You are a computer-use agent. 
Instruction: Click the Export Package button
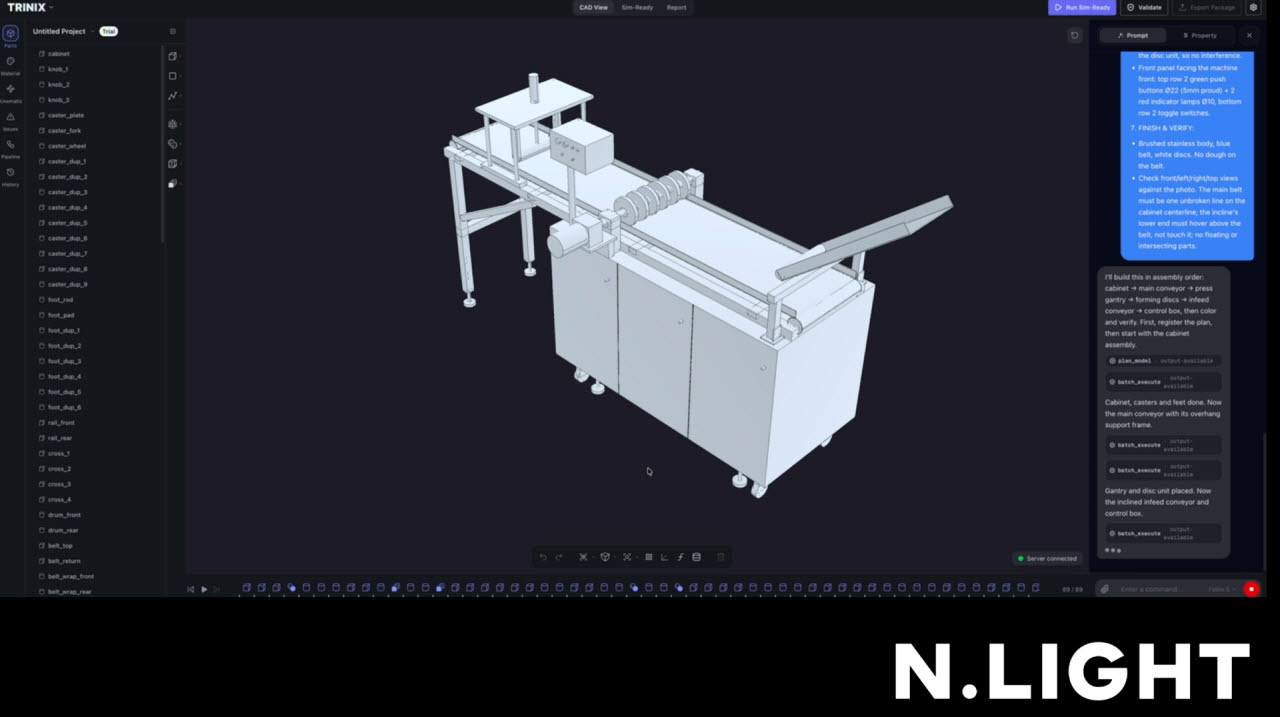tap(1206, 7)
